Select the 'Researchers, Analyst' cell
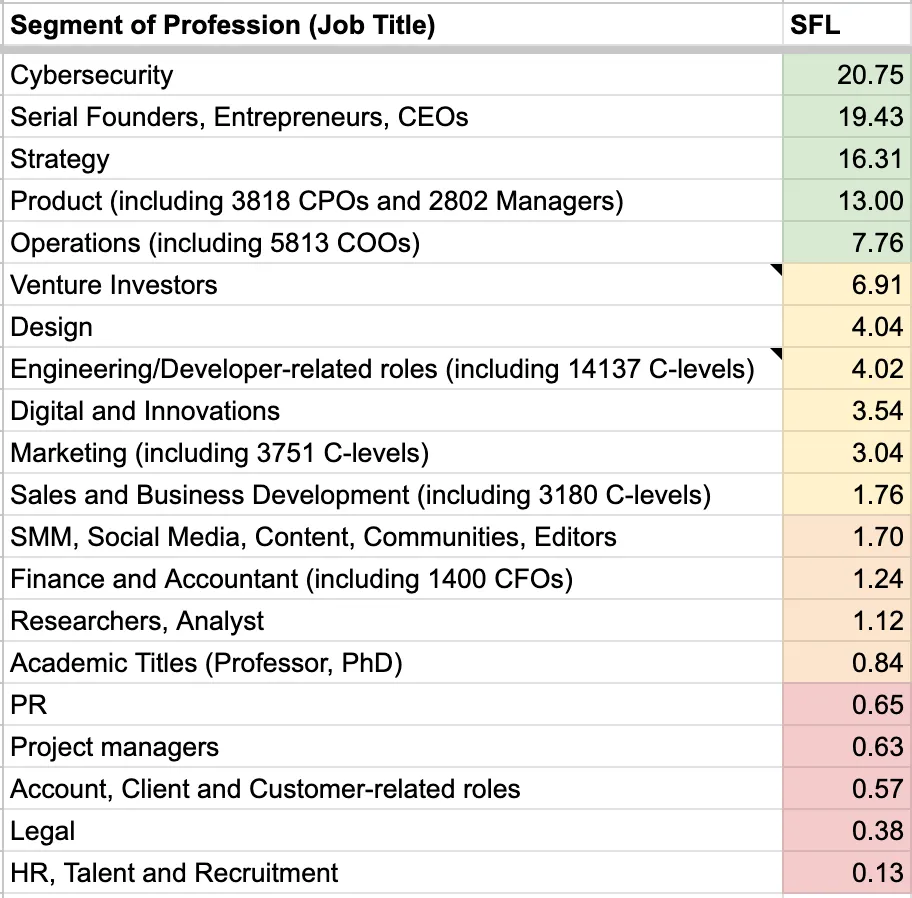 pos(393,621)
